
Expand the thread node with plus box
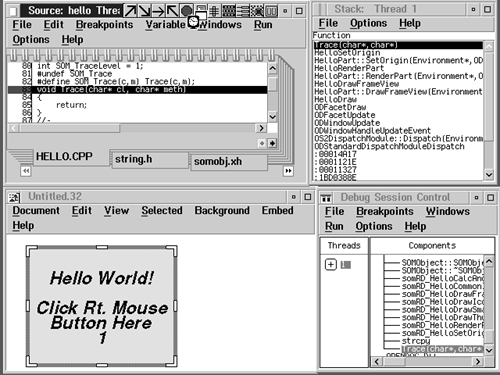coord(331,265)
